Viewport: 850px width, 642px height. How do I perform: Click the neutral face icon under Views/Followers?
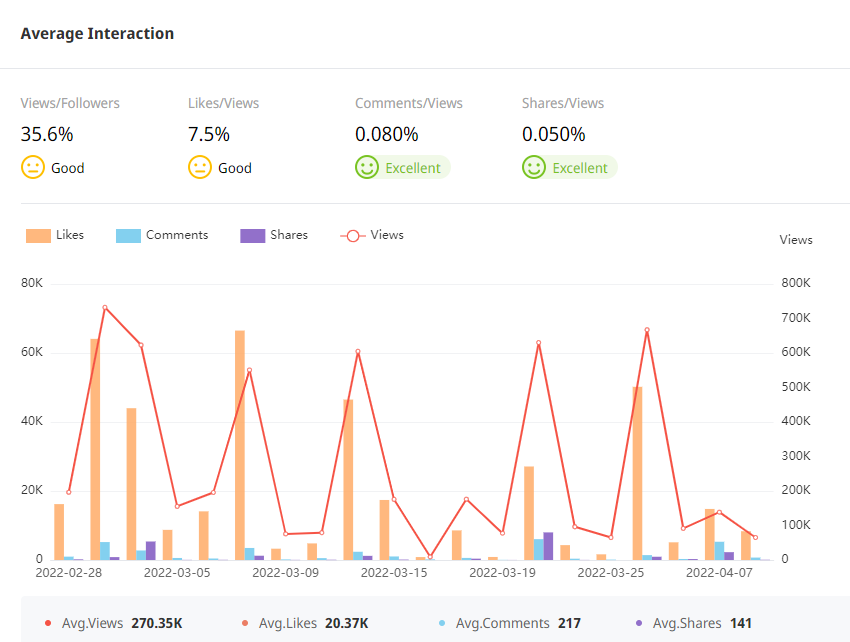(33, 168)
